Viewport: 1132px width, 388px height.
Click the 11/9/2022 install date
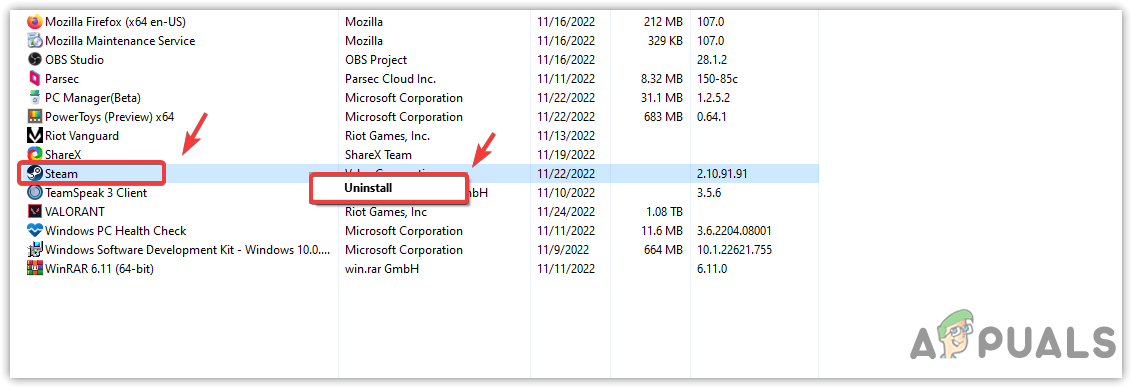[x=563, y=250]
